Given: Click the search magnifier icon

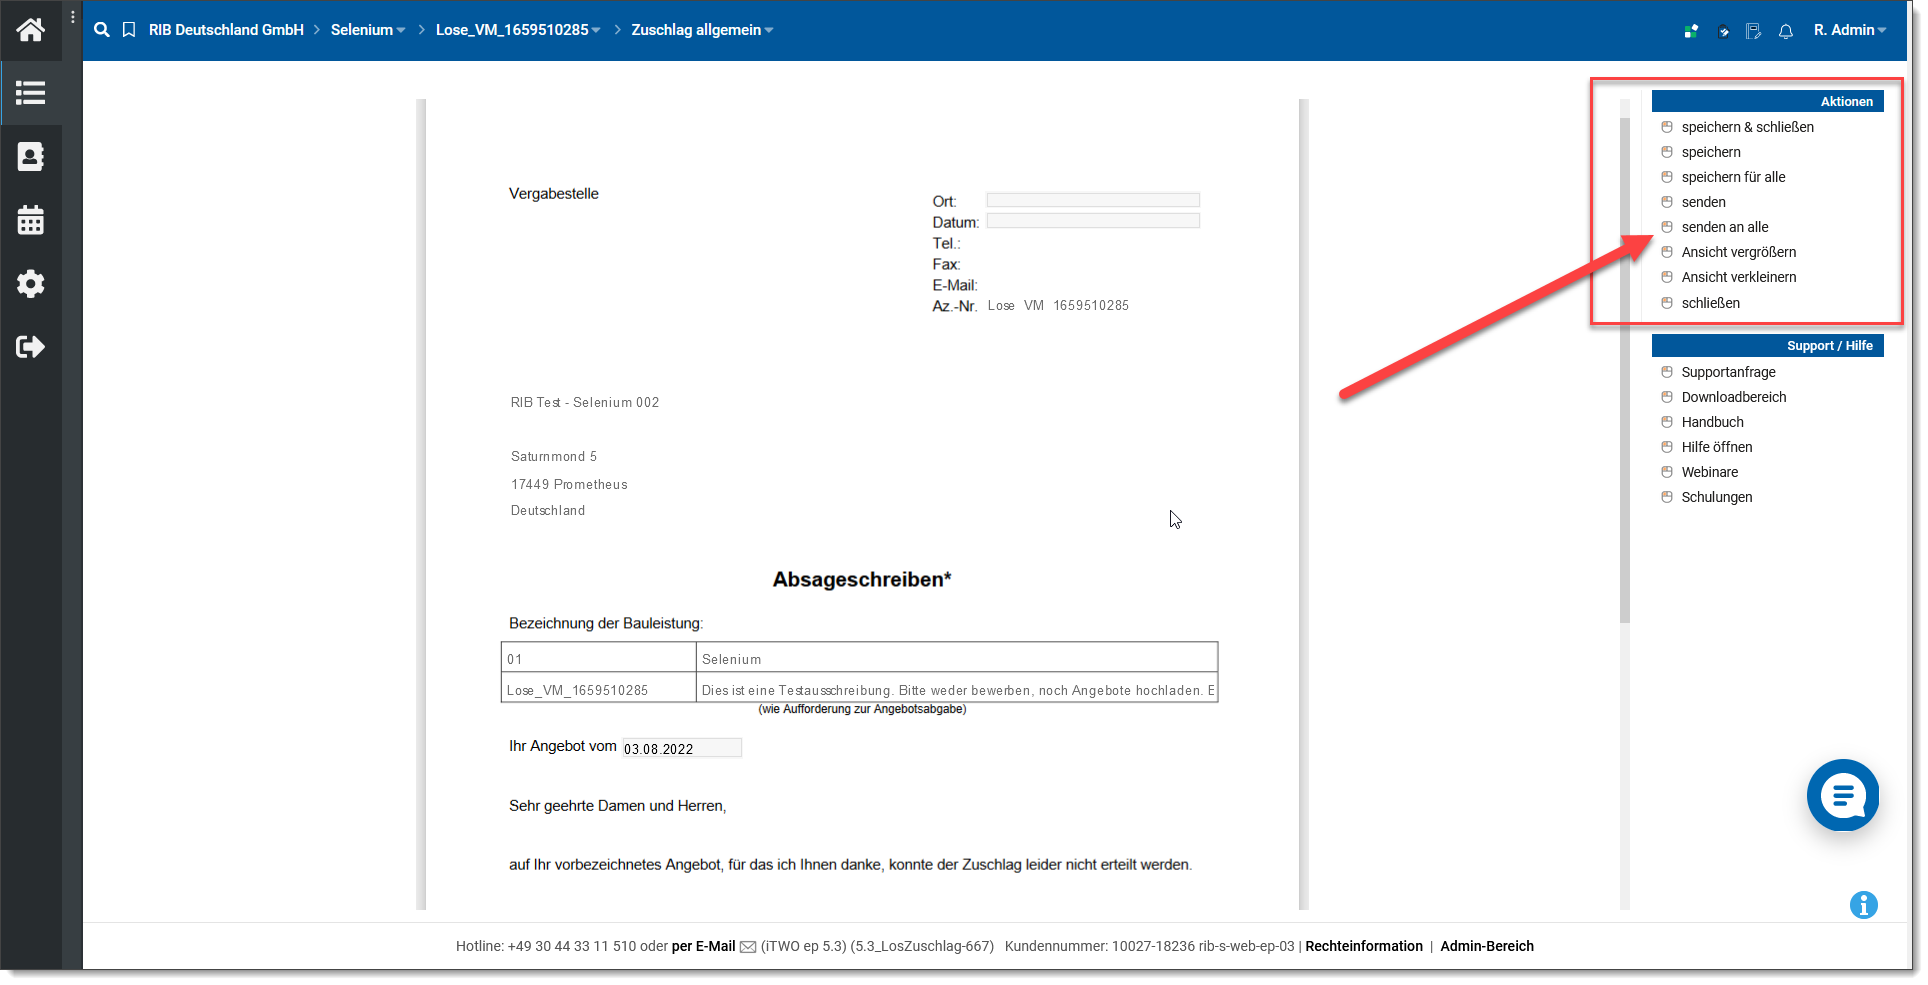Looking at the screenshot, I should coord(102,30).
